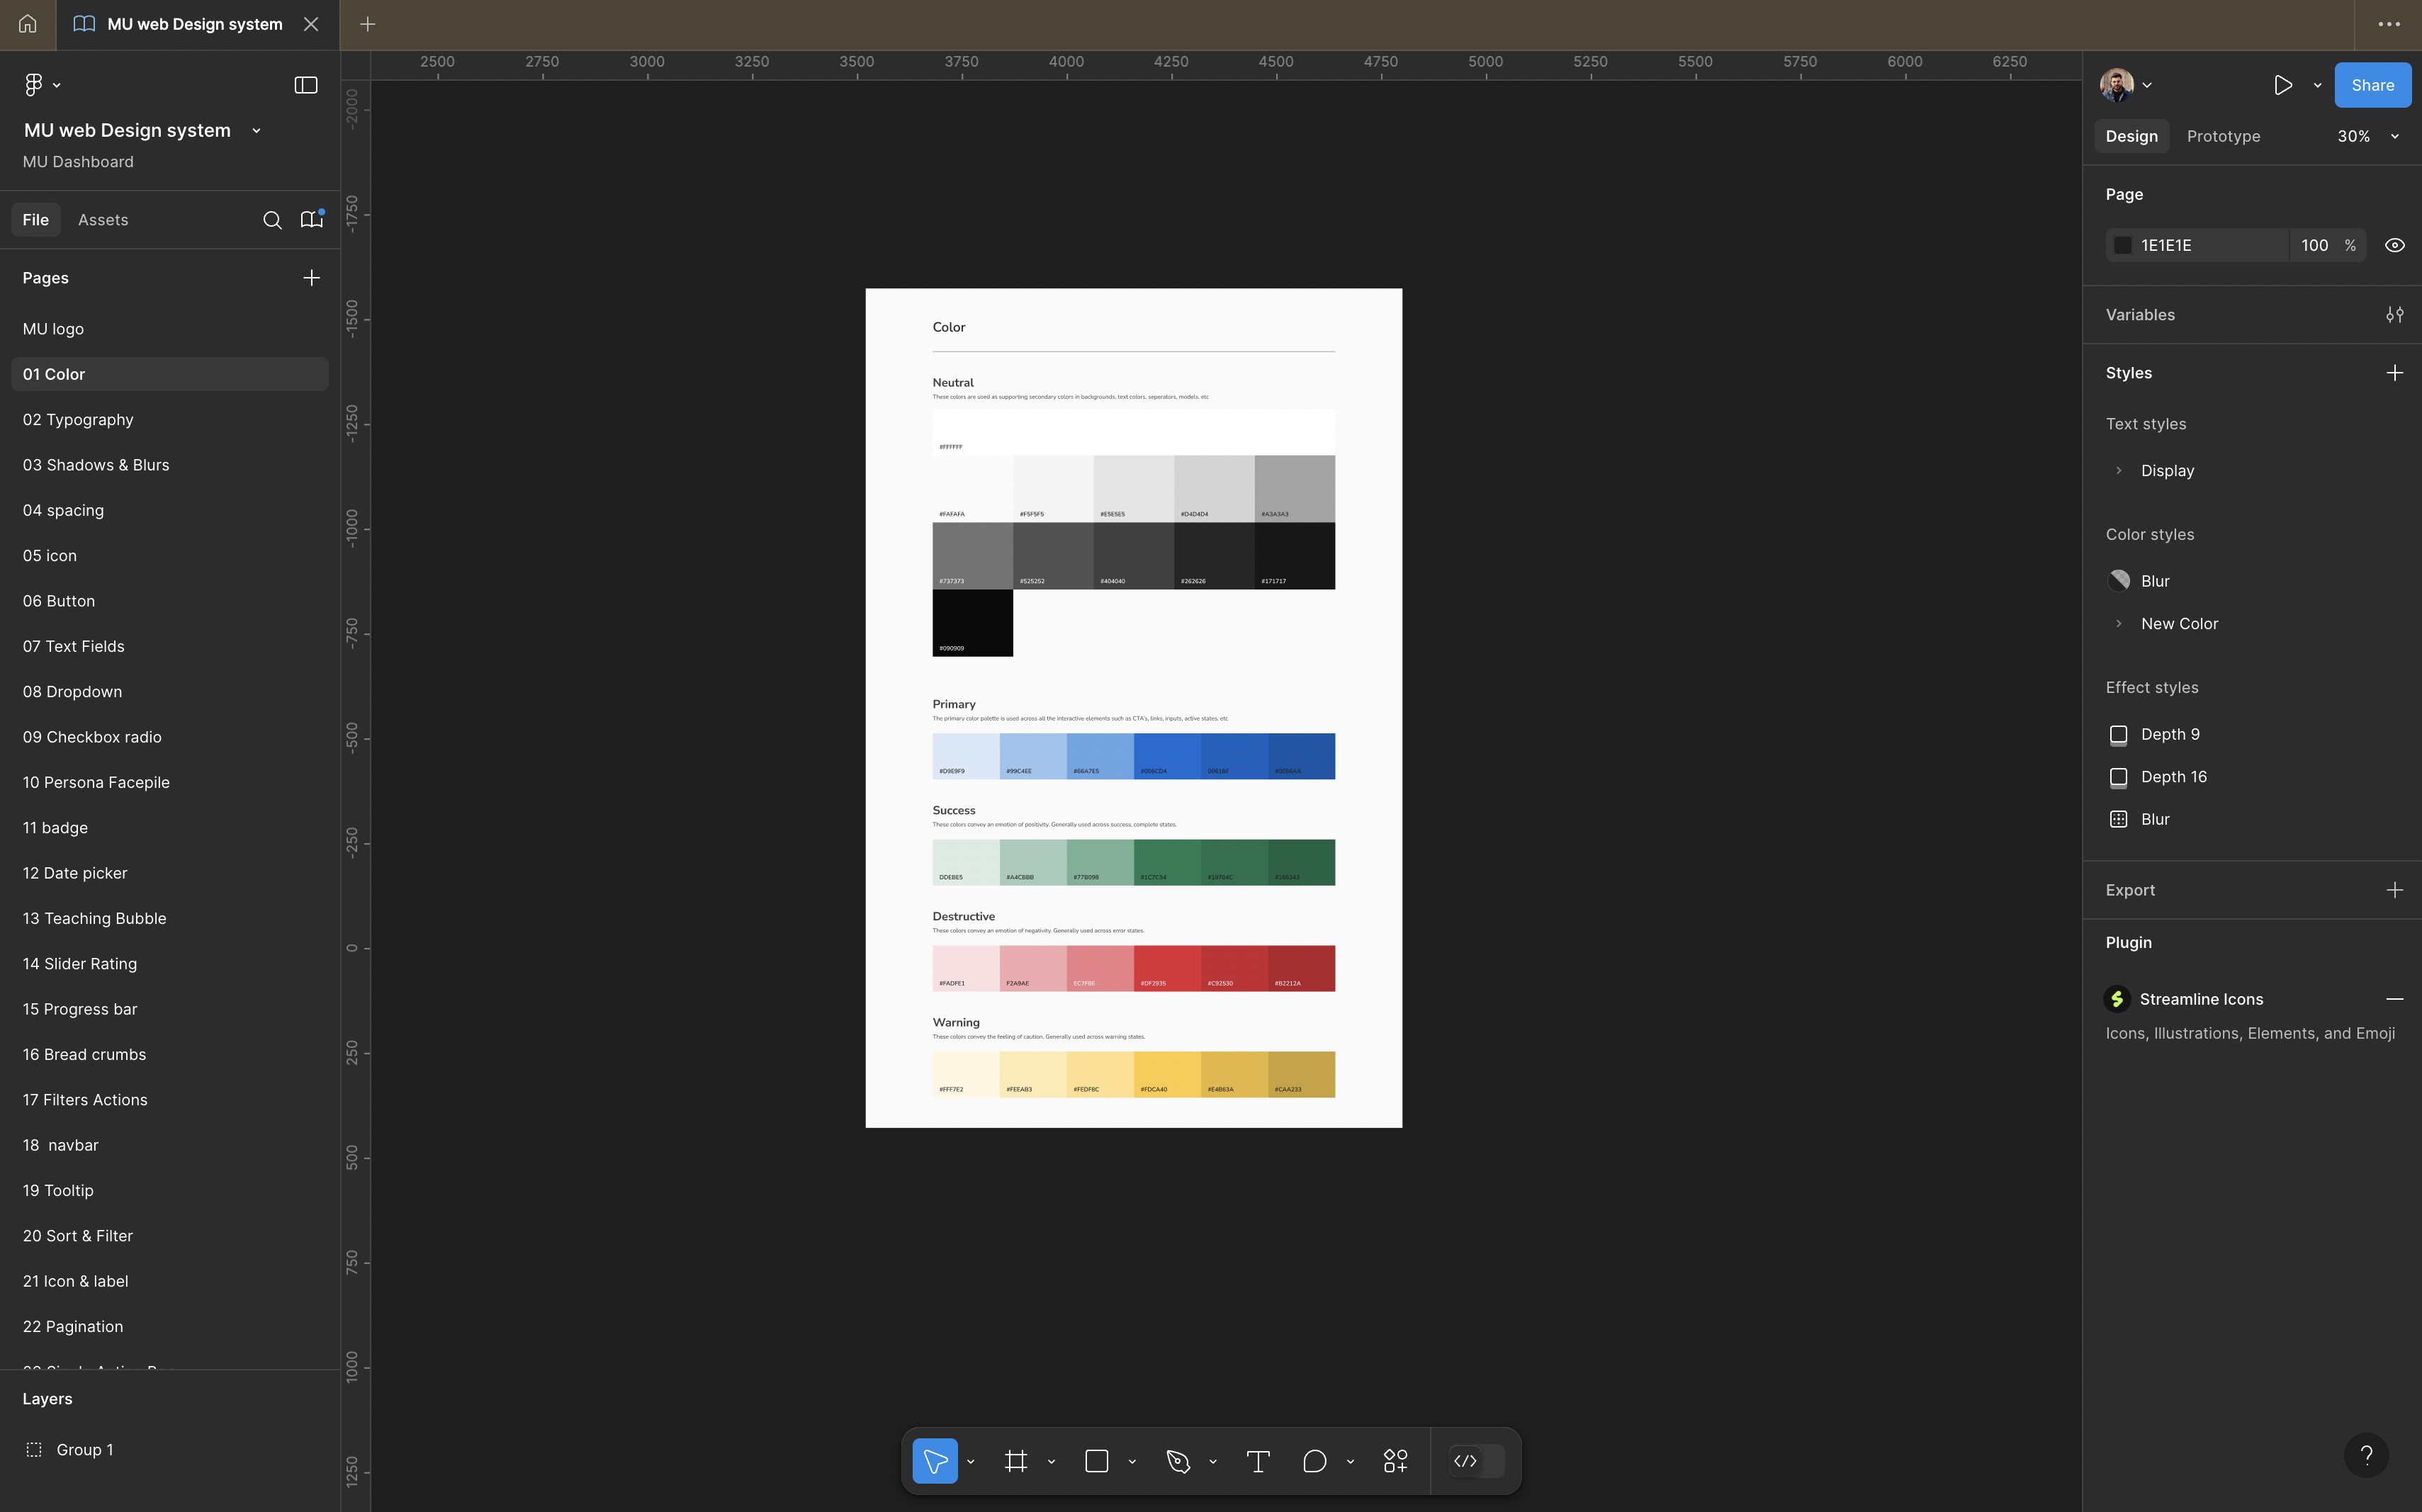The image size is (2422, 1512).
Task: Expand the Display text styles group
Action: pyautogui.click(x=2118, y=471)
